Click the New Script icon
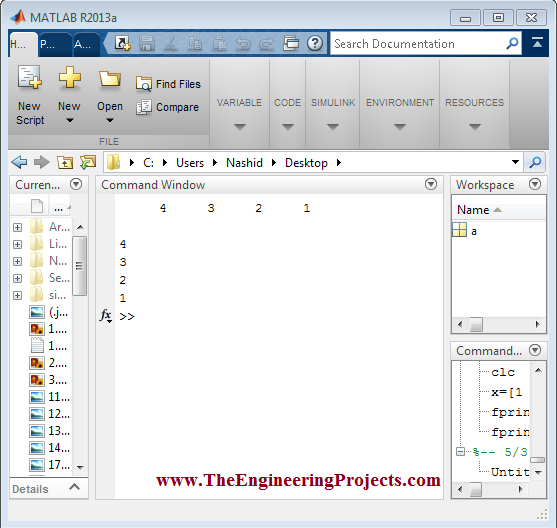Viewport: 557px width, 528px height. (x=30, y=77)
